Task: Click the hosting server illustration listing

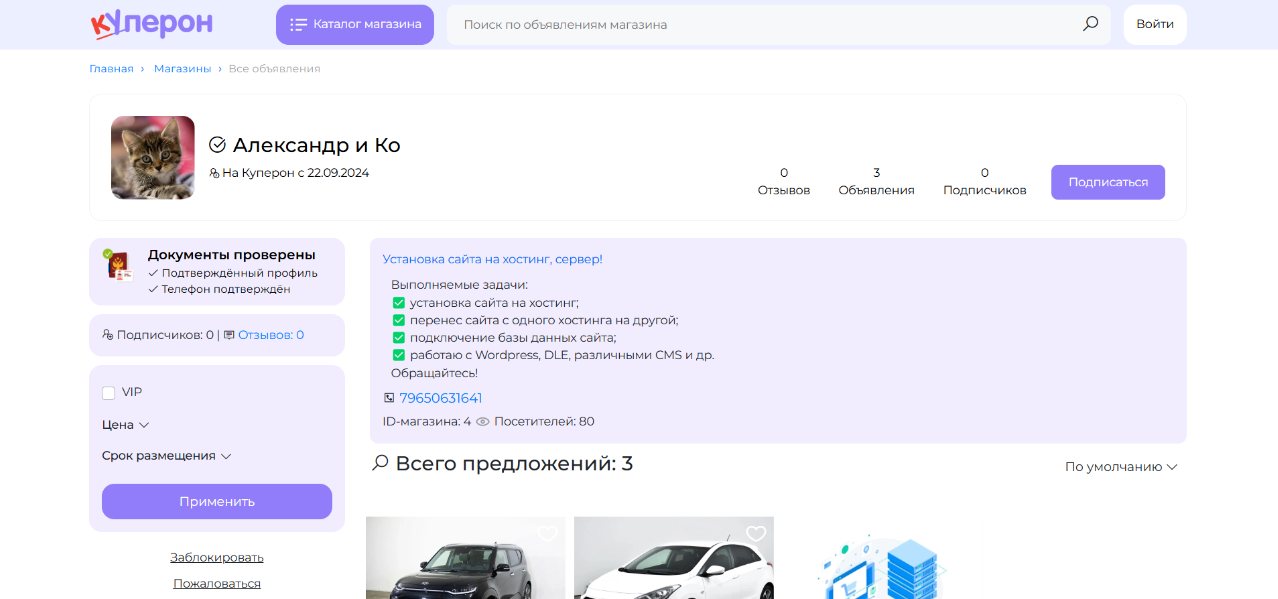Action: [x=881, y=565]
